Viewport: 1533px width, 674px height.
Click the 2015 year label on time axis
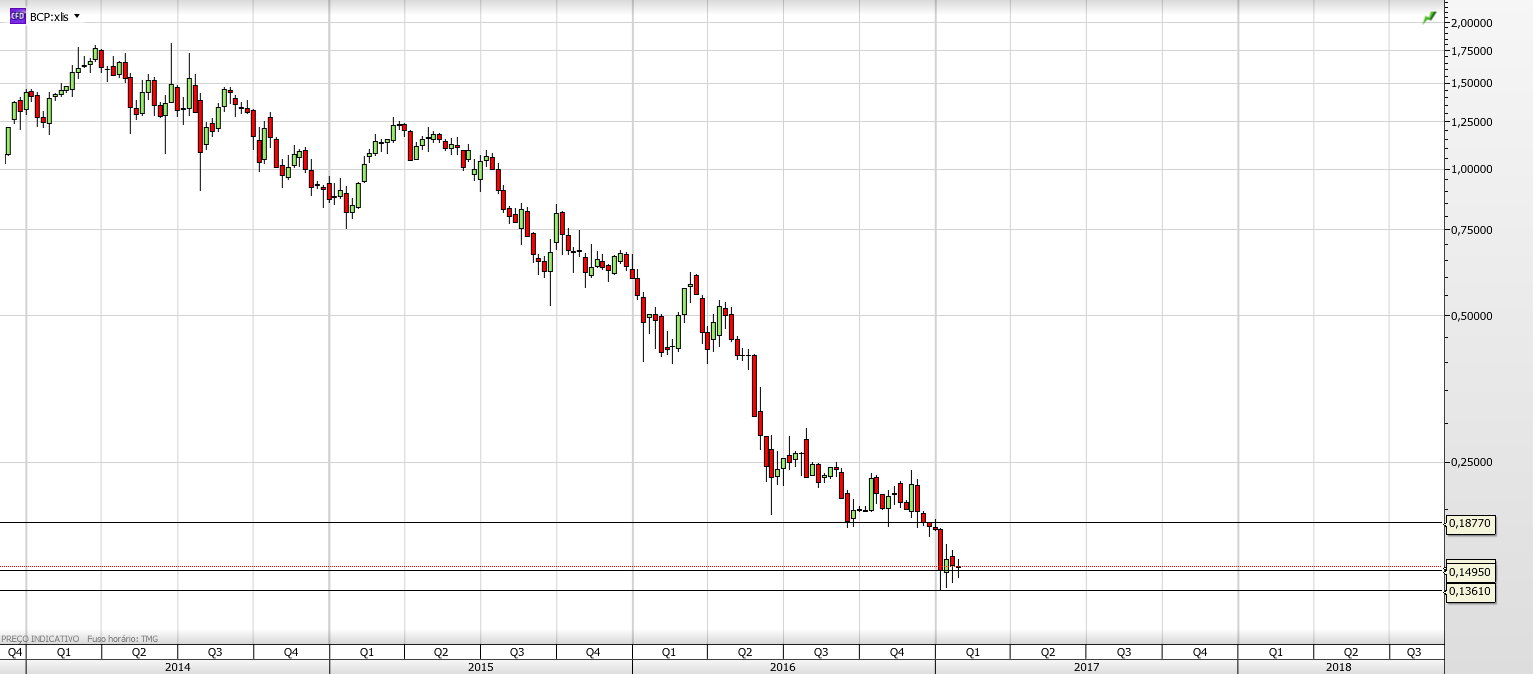click(480, 666)
